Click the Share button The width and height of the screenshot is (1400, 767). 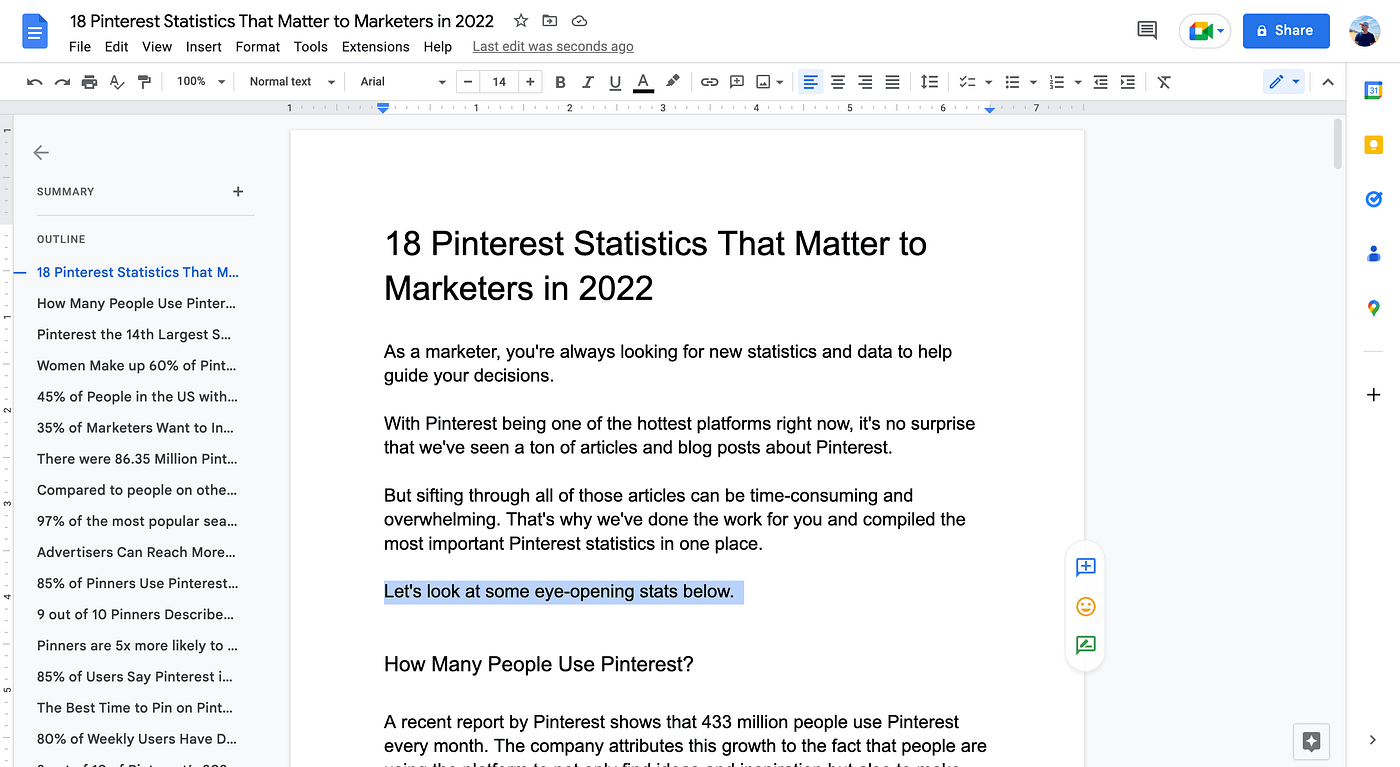(x=1286, y=31)
